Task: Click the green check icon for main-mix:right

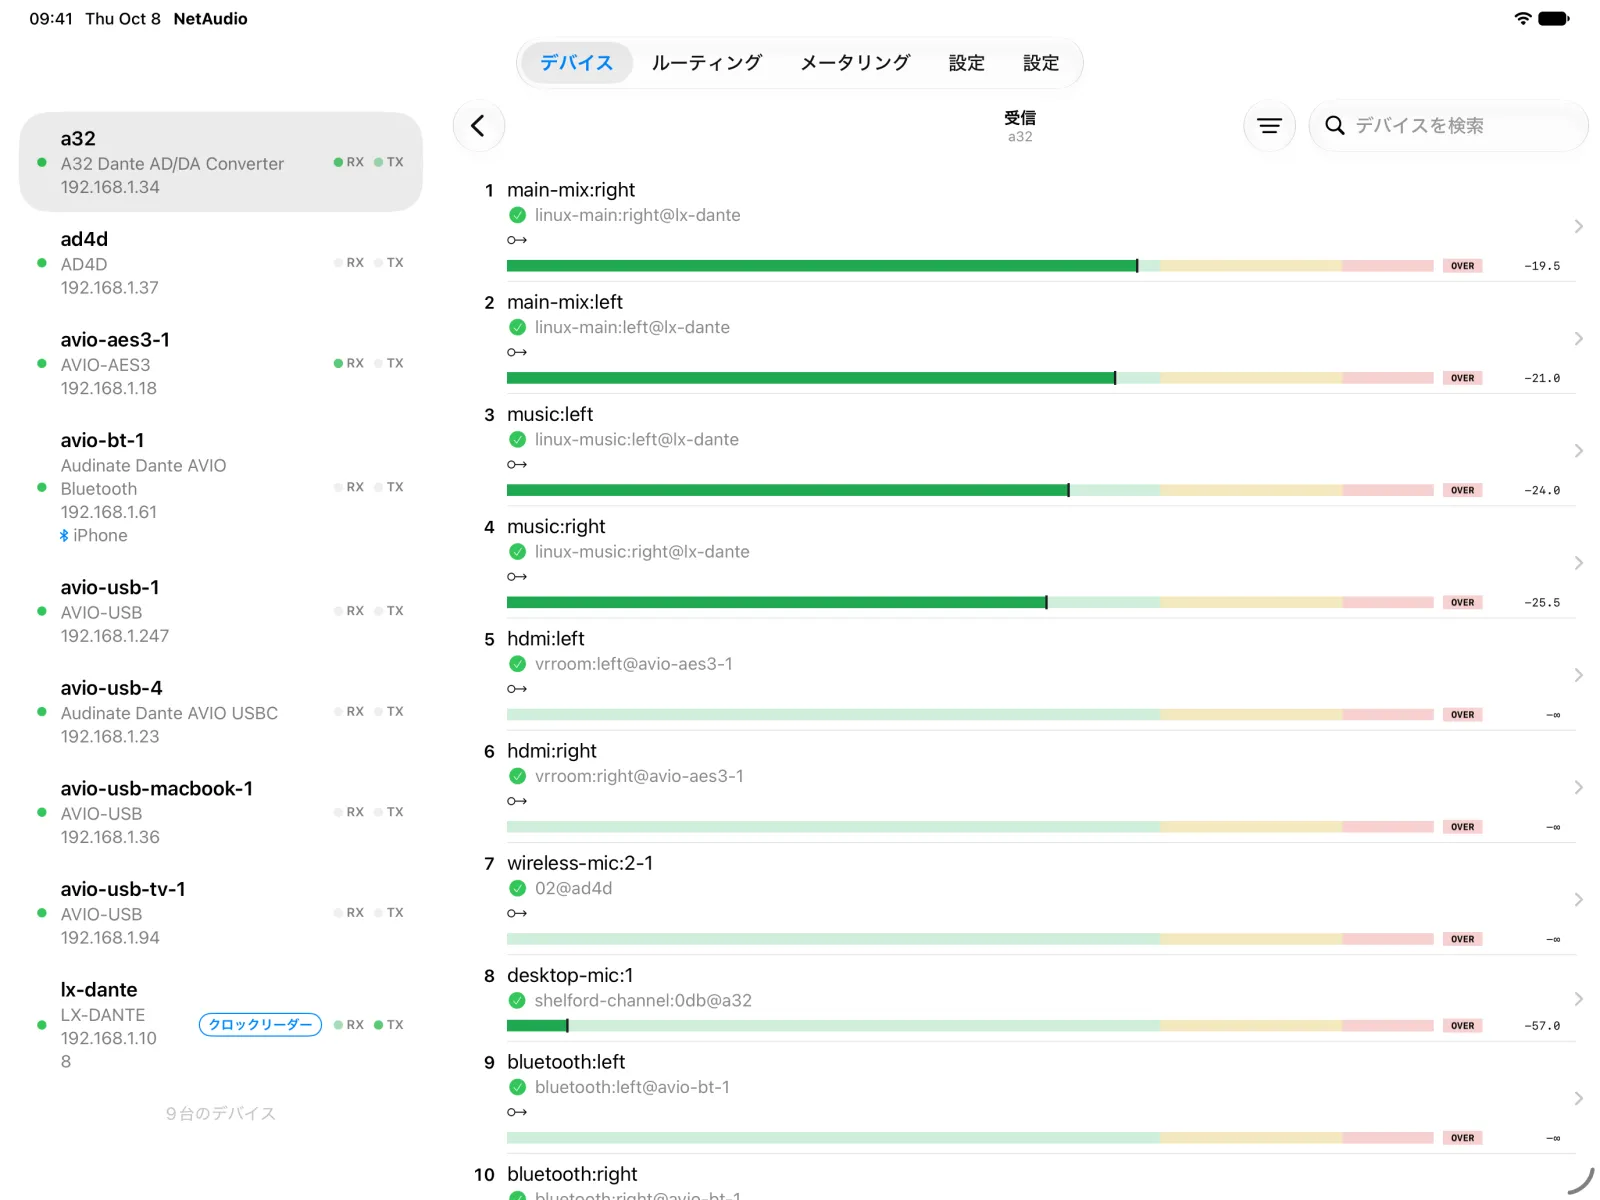Action: click(518, 215)
